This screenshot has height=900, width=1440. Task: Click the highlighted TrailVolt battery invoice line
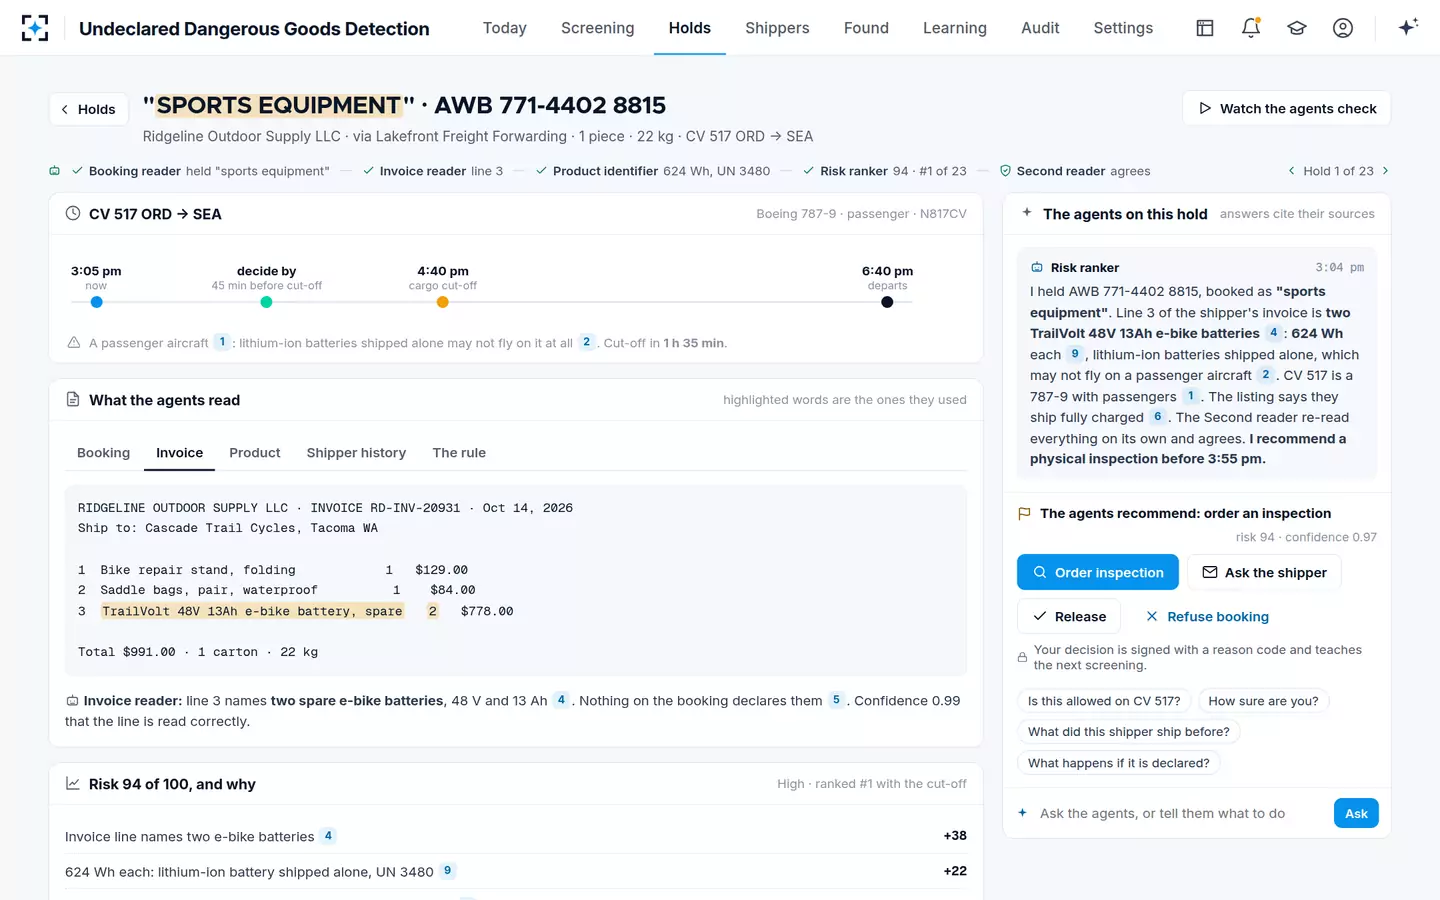tap(252, 611)
